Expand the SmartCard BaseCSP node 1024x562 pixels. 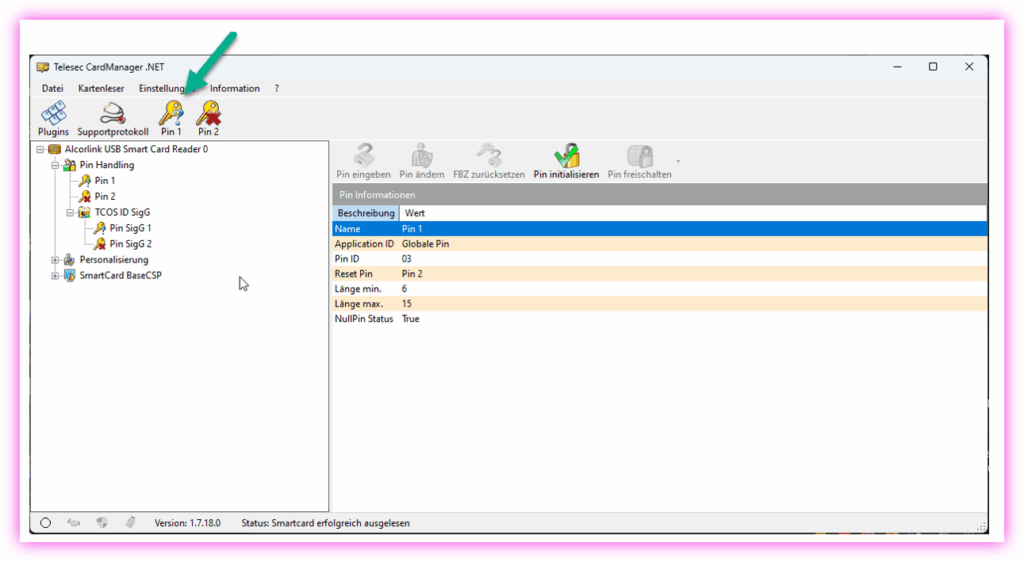(x=55, y=275)
